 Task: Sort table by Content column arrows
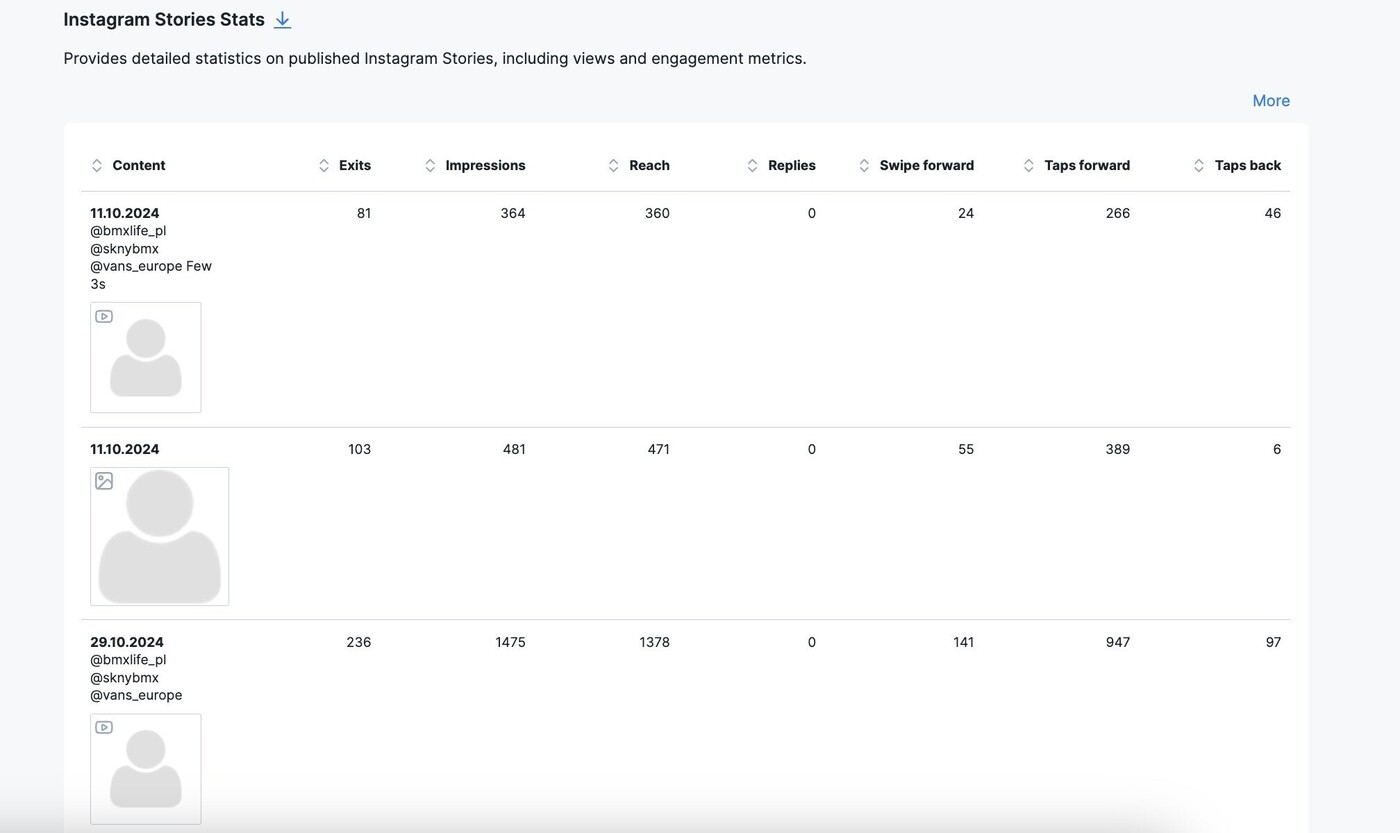pos(97,166)
